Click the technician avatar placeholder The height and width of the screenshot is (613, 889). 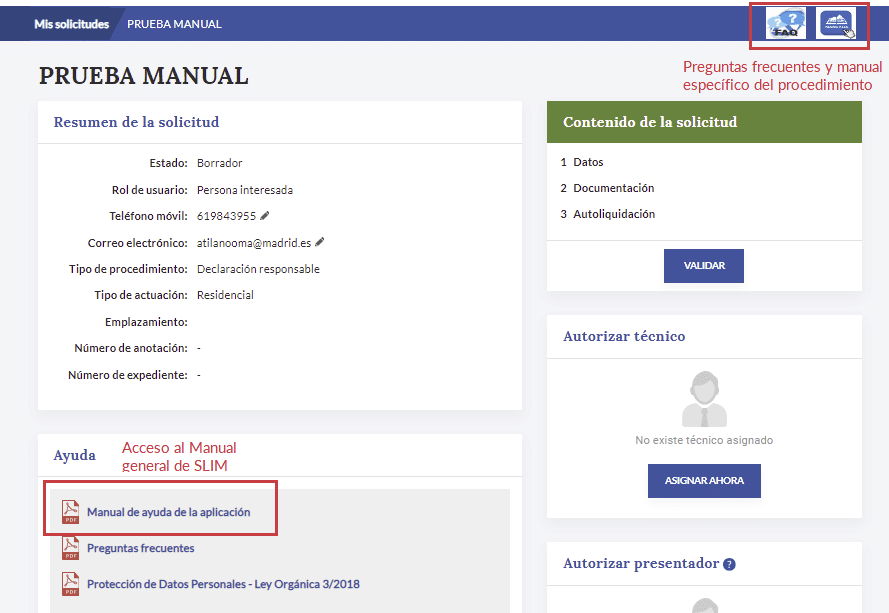(x=704, y=399)
